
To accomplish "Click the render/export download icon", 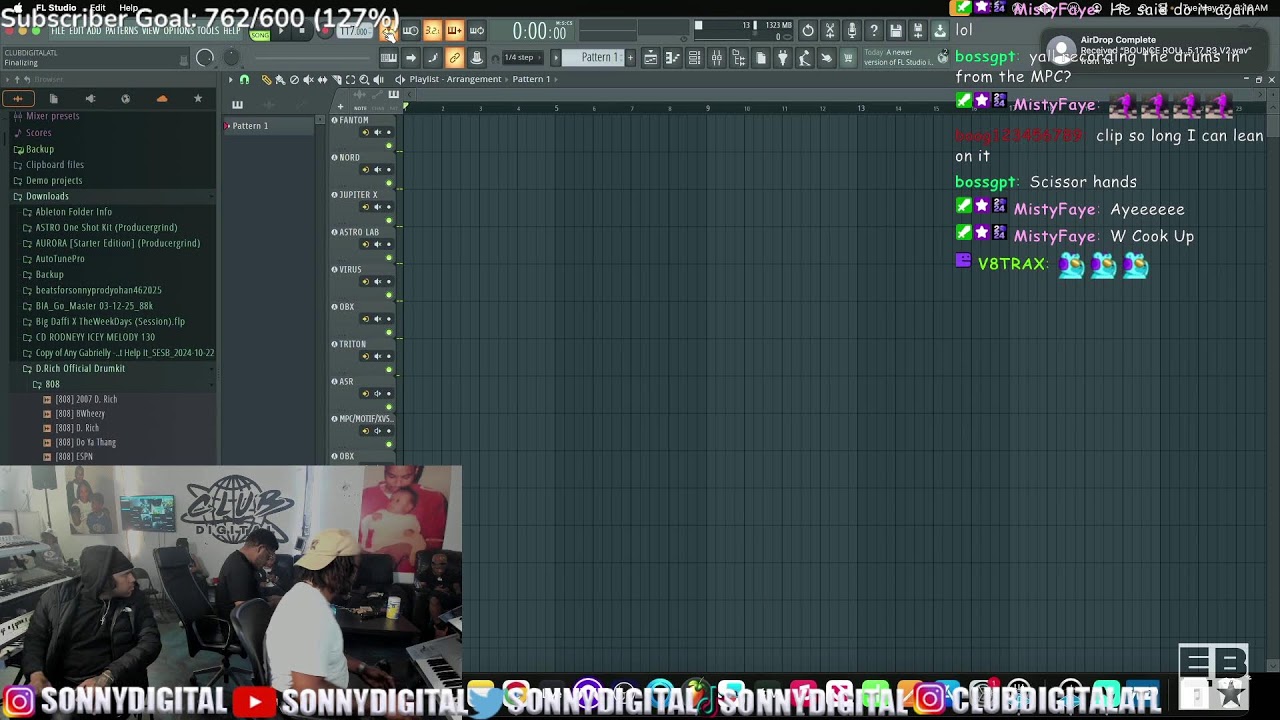I will (940, 30).
